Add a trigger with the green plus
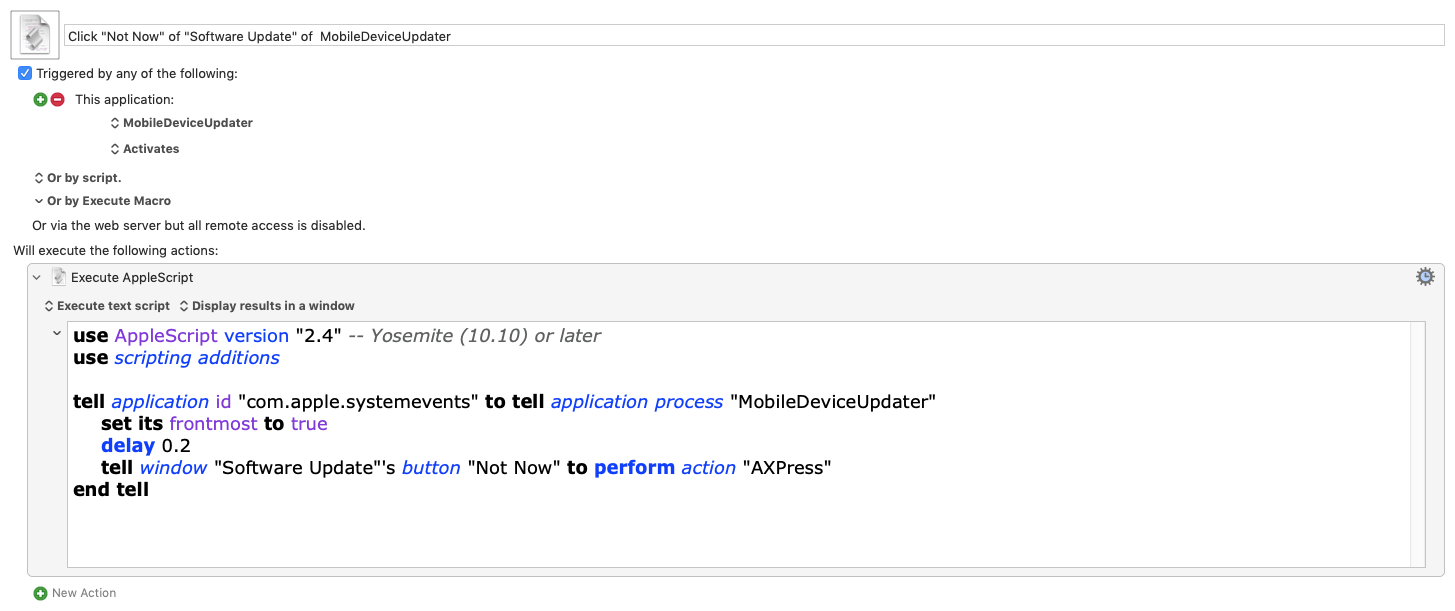Viewport: 1455px width, 611px height. [x=40, y=99]
